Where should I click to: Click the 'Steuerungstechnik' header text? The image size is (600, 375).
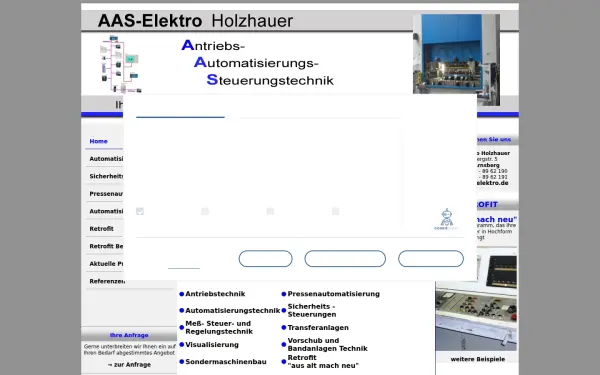pyautogui.click(x=270, y=80)
